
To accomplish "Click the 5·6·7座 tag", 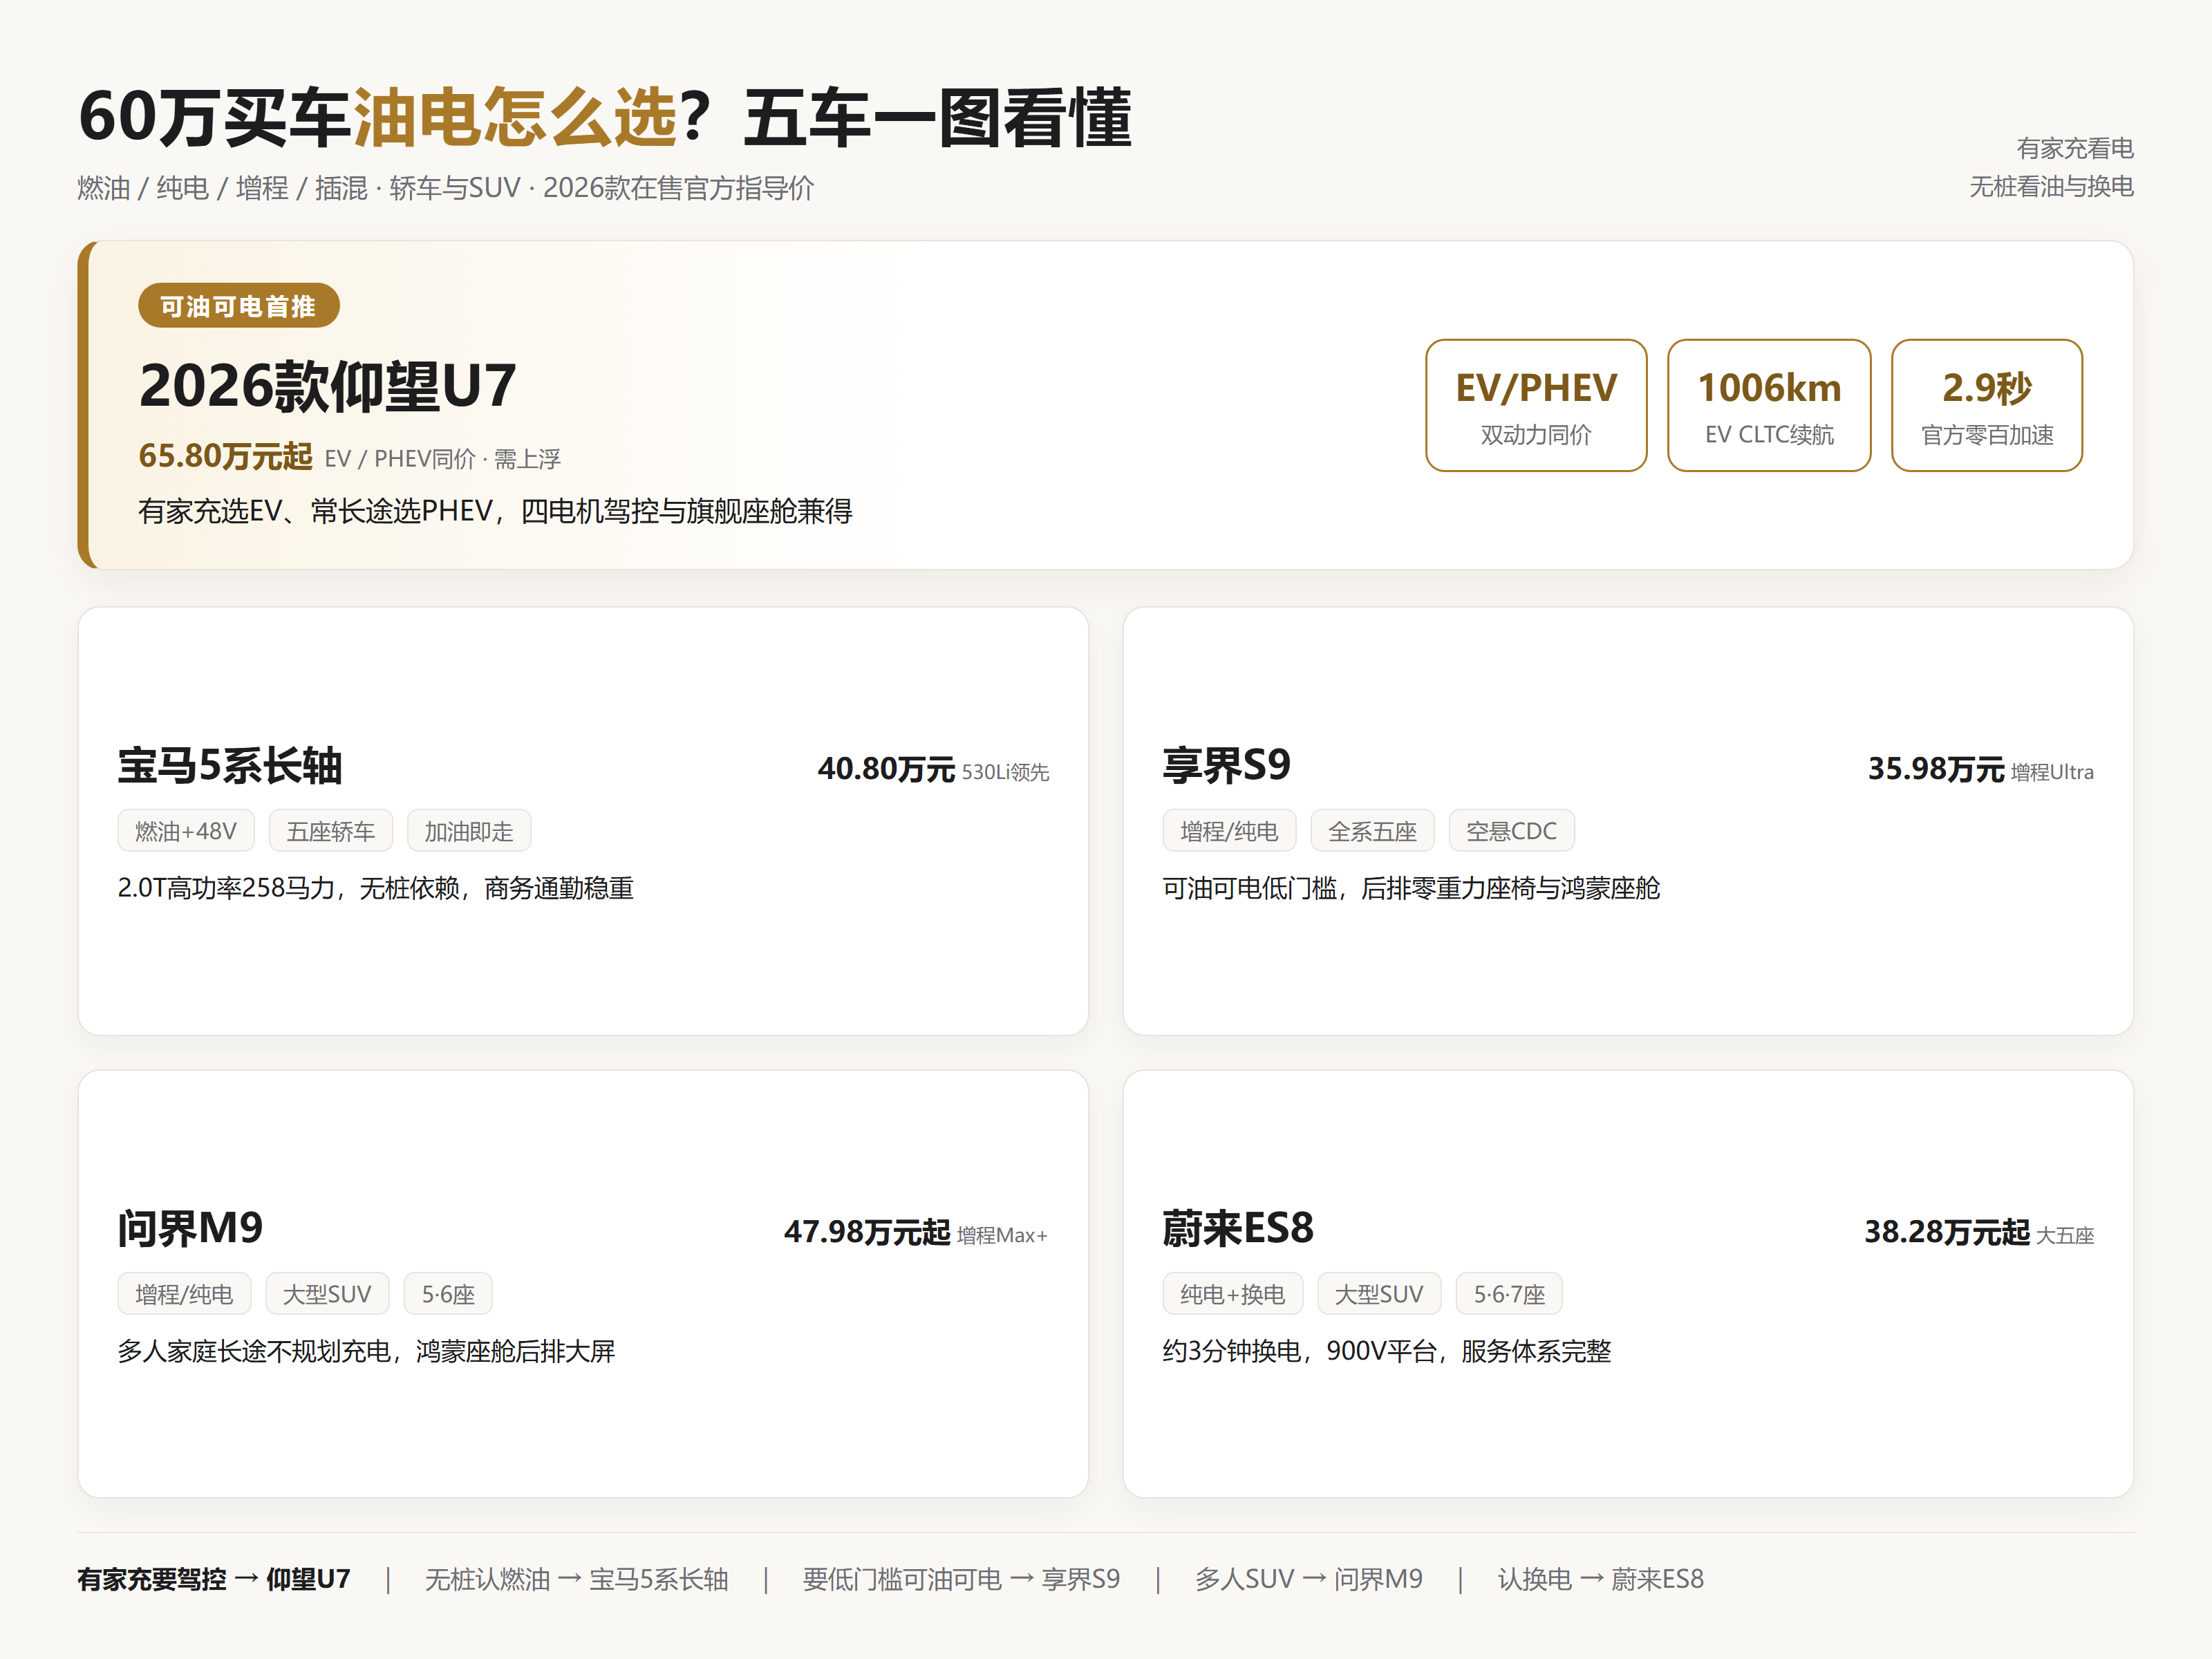I will 1509,1294.
